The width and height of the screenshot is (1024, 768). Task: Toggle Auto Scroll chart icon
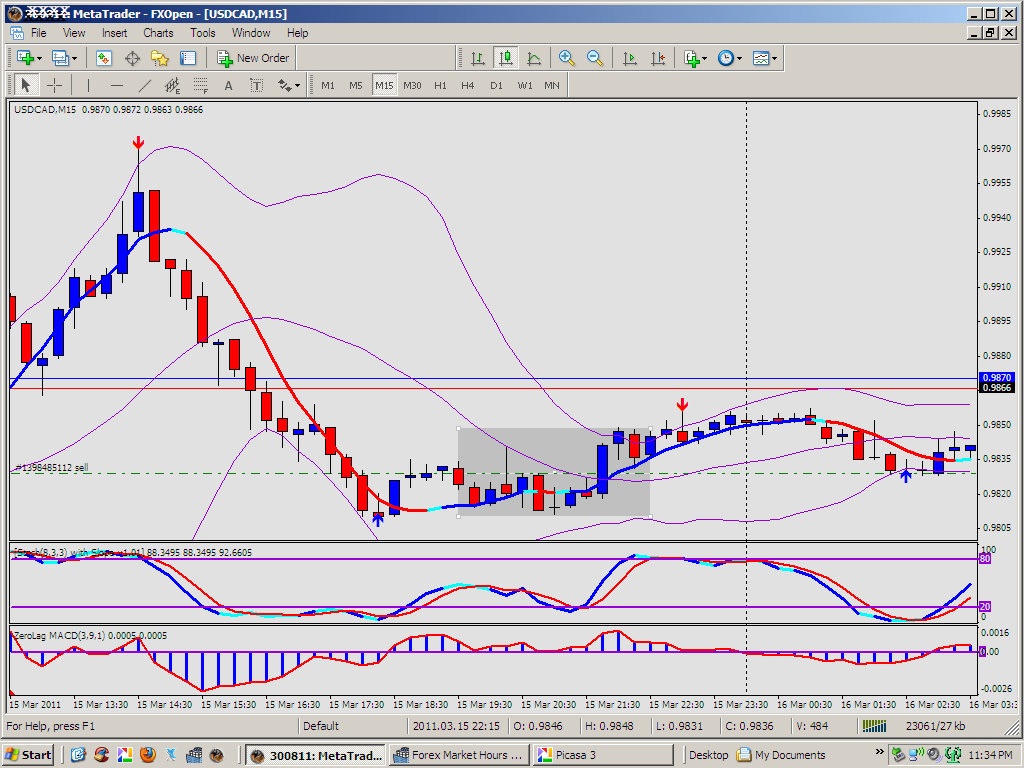(630, 58)
